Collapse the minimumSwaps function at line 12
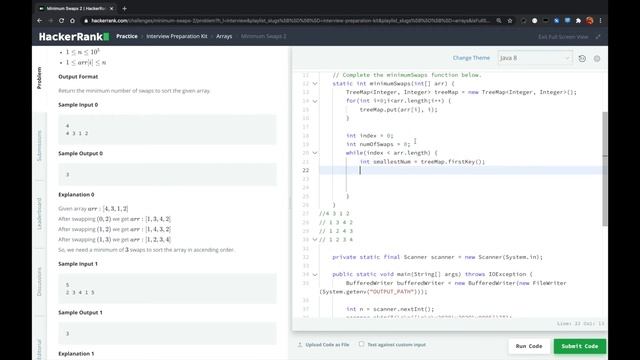This screenshot has width=640, height=360. coord(315,84)
